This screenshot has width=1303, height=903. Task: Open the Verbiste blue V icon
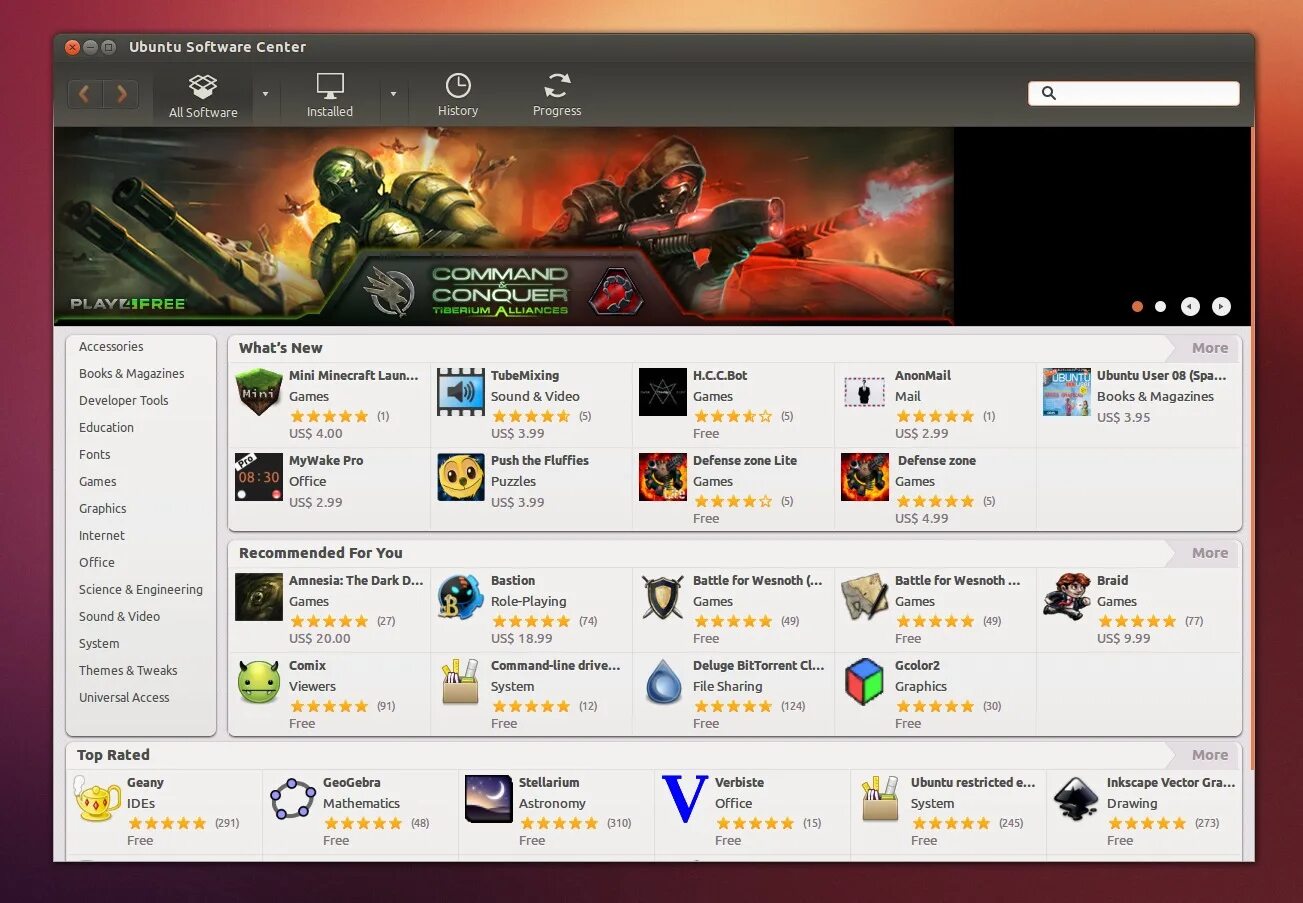685,799
